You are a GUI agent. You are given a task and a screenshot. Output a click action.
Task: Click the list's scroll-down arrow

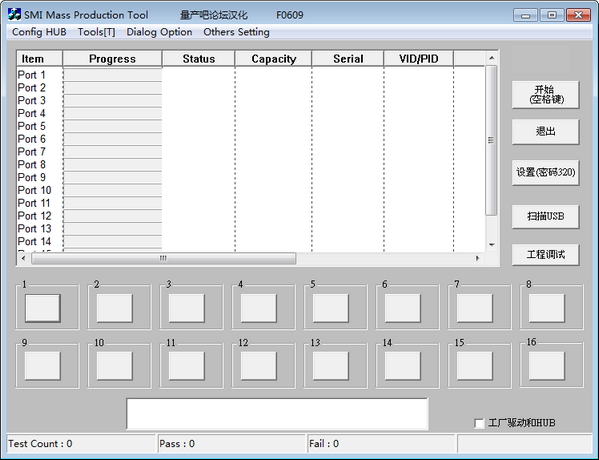(492, 245)
